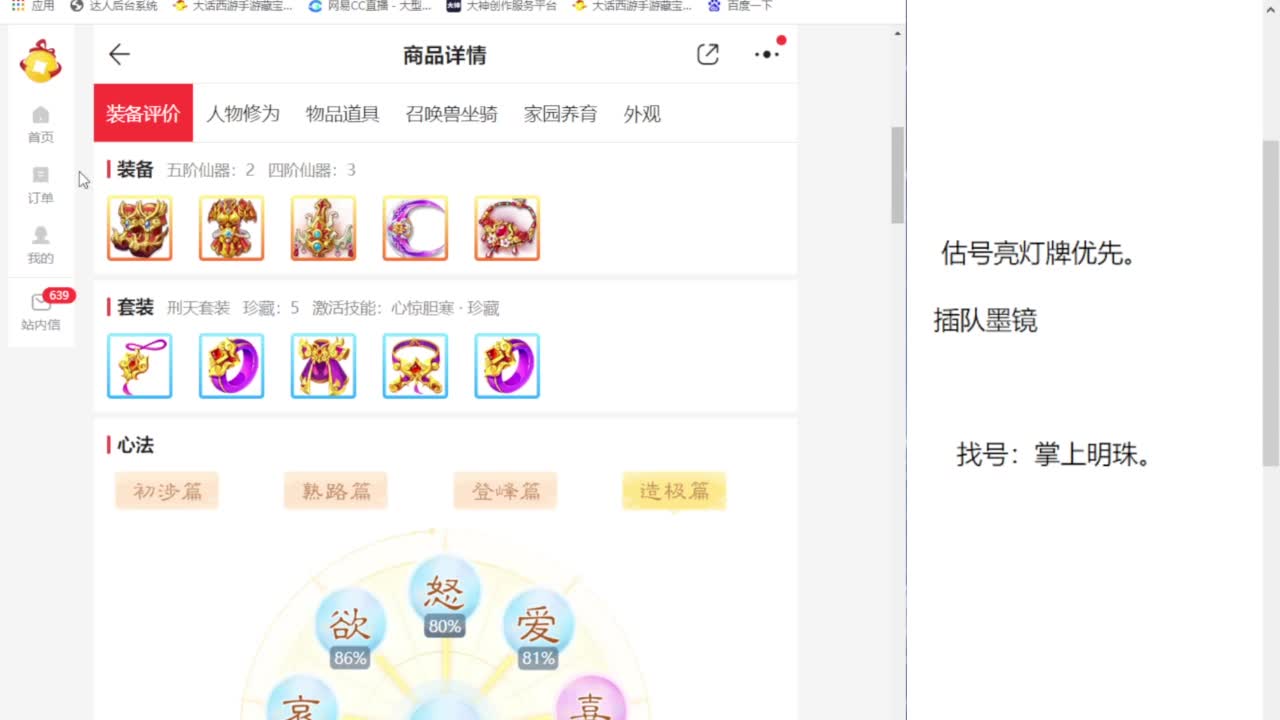Open the three-dot more menu
Viewport: 1280px width, 720px height.
click(767, 54)
